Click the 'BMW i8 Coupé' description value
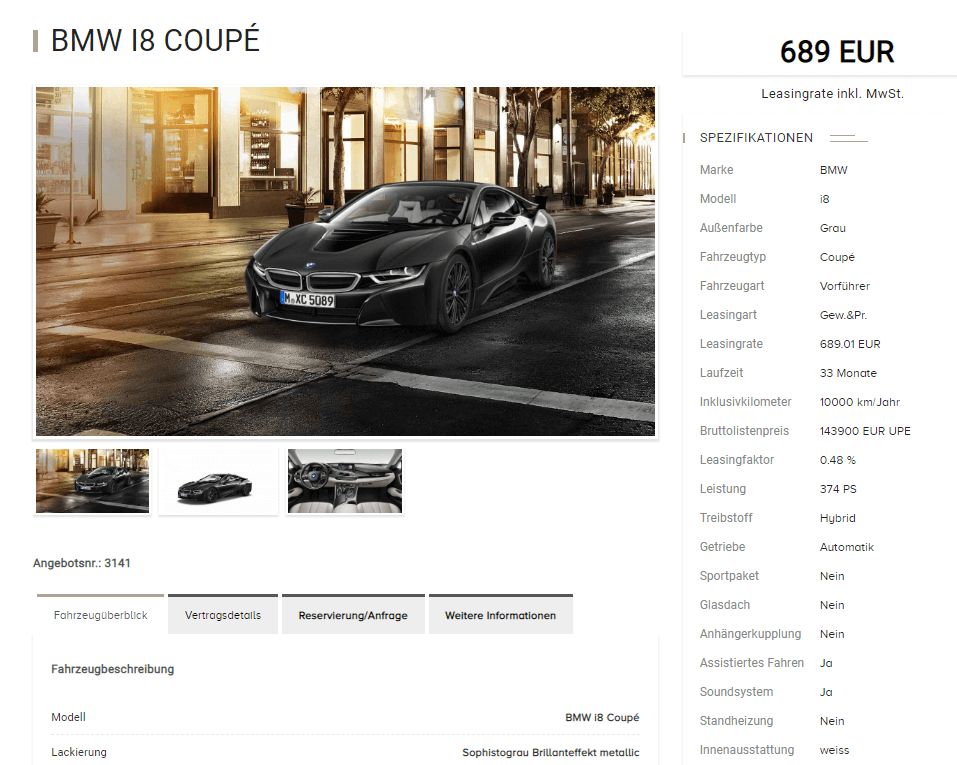The image size is (957, 765). pyautogui.click(x=602, y=717)
